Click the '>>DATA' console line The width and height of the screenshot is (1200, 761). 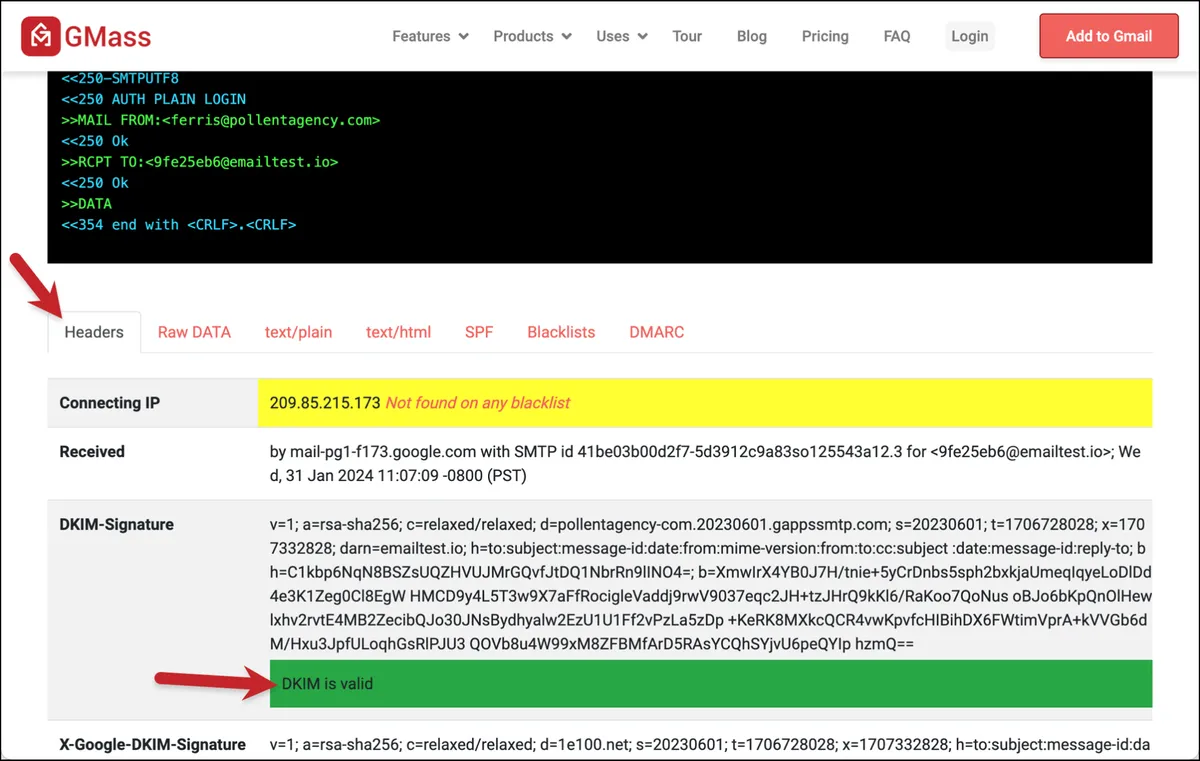86,204
